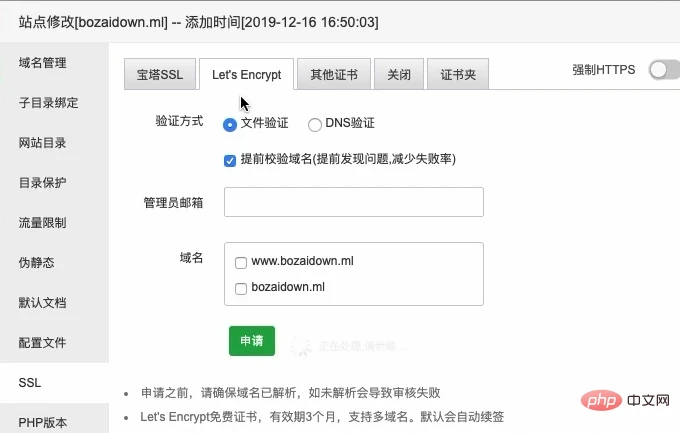680x433 pixels.
Task: Enable the 强制HTTPS toggle switch
Action: (664, 69)
